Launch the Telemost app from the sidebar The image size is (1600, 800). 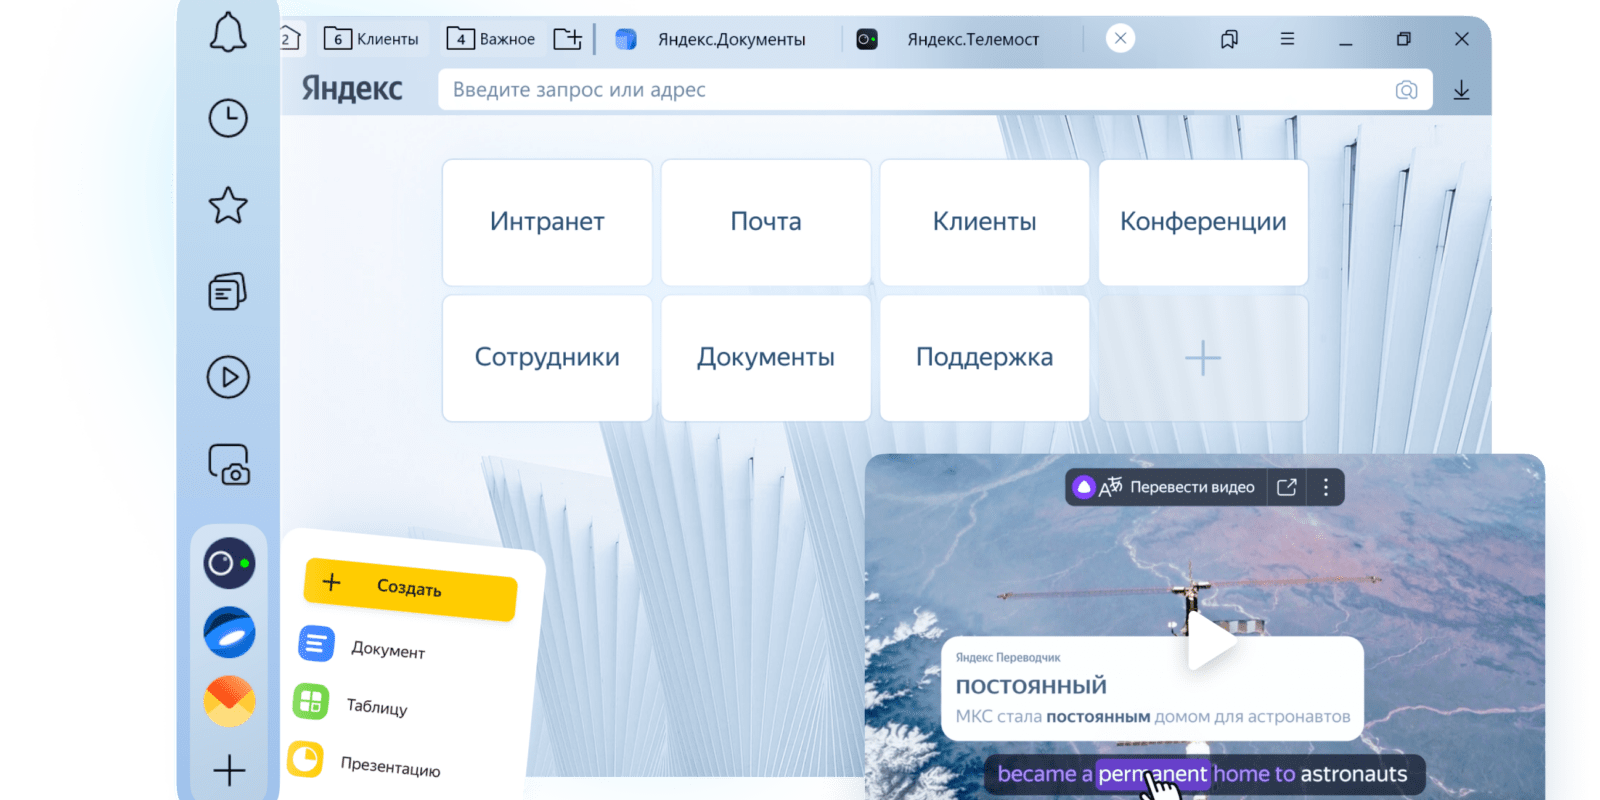[229, 563]
